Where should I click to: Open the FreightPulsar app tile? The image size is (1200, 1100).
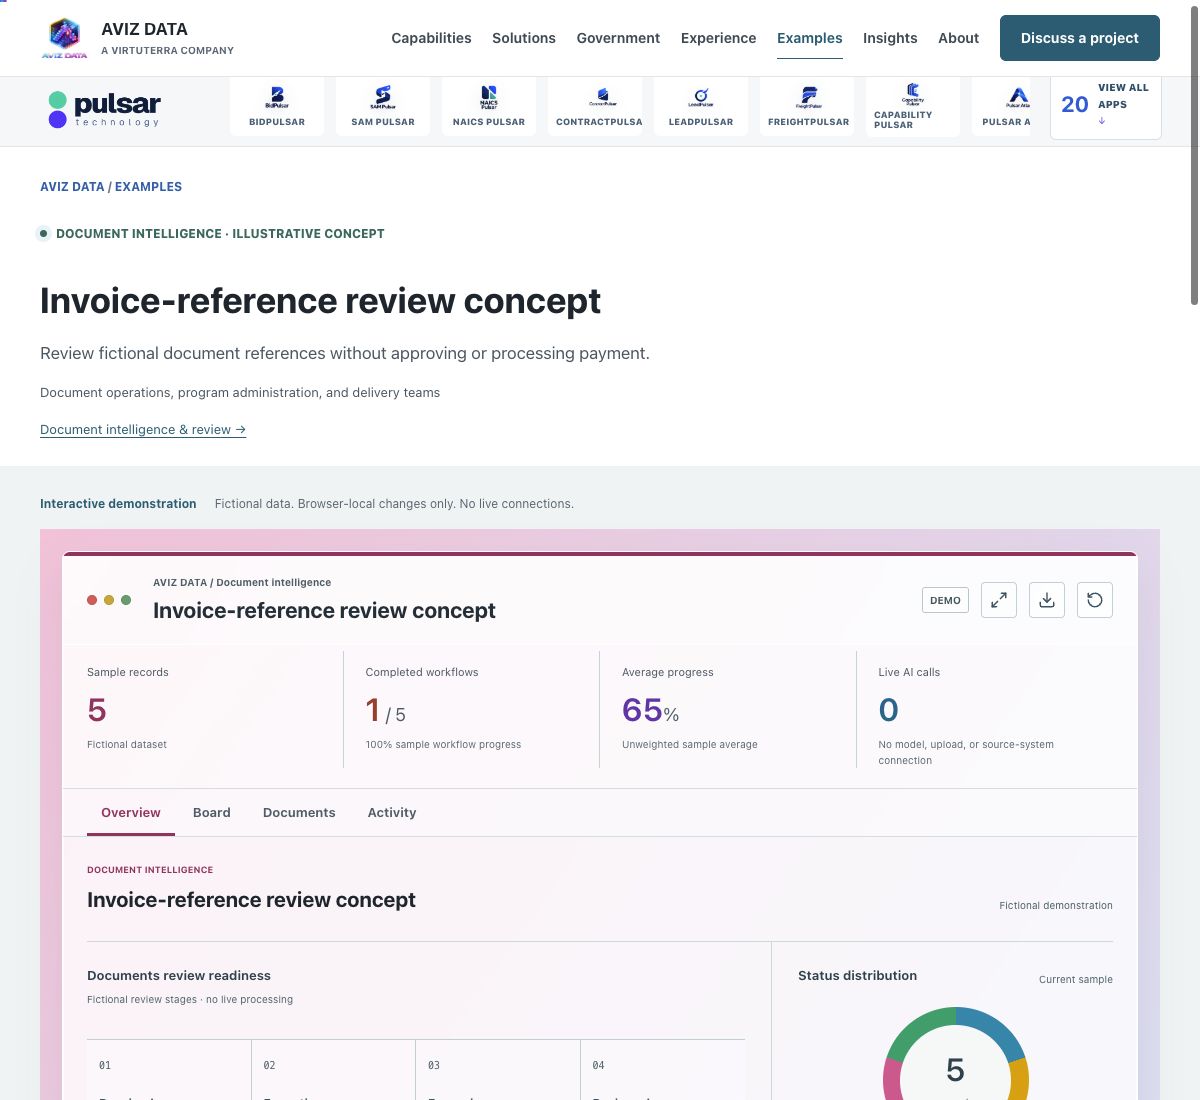click(x=807, y=107)
